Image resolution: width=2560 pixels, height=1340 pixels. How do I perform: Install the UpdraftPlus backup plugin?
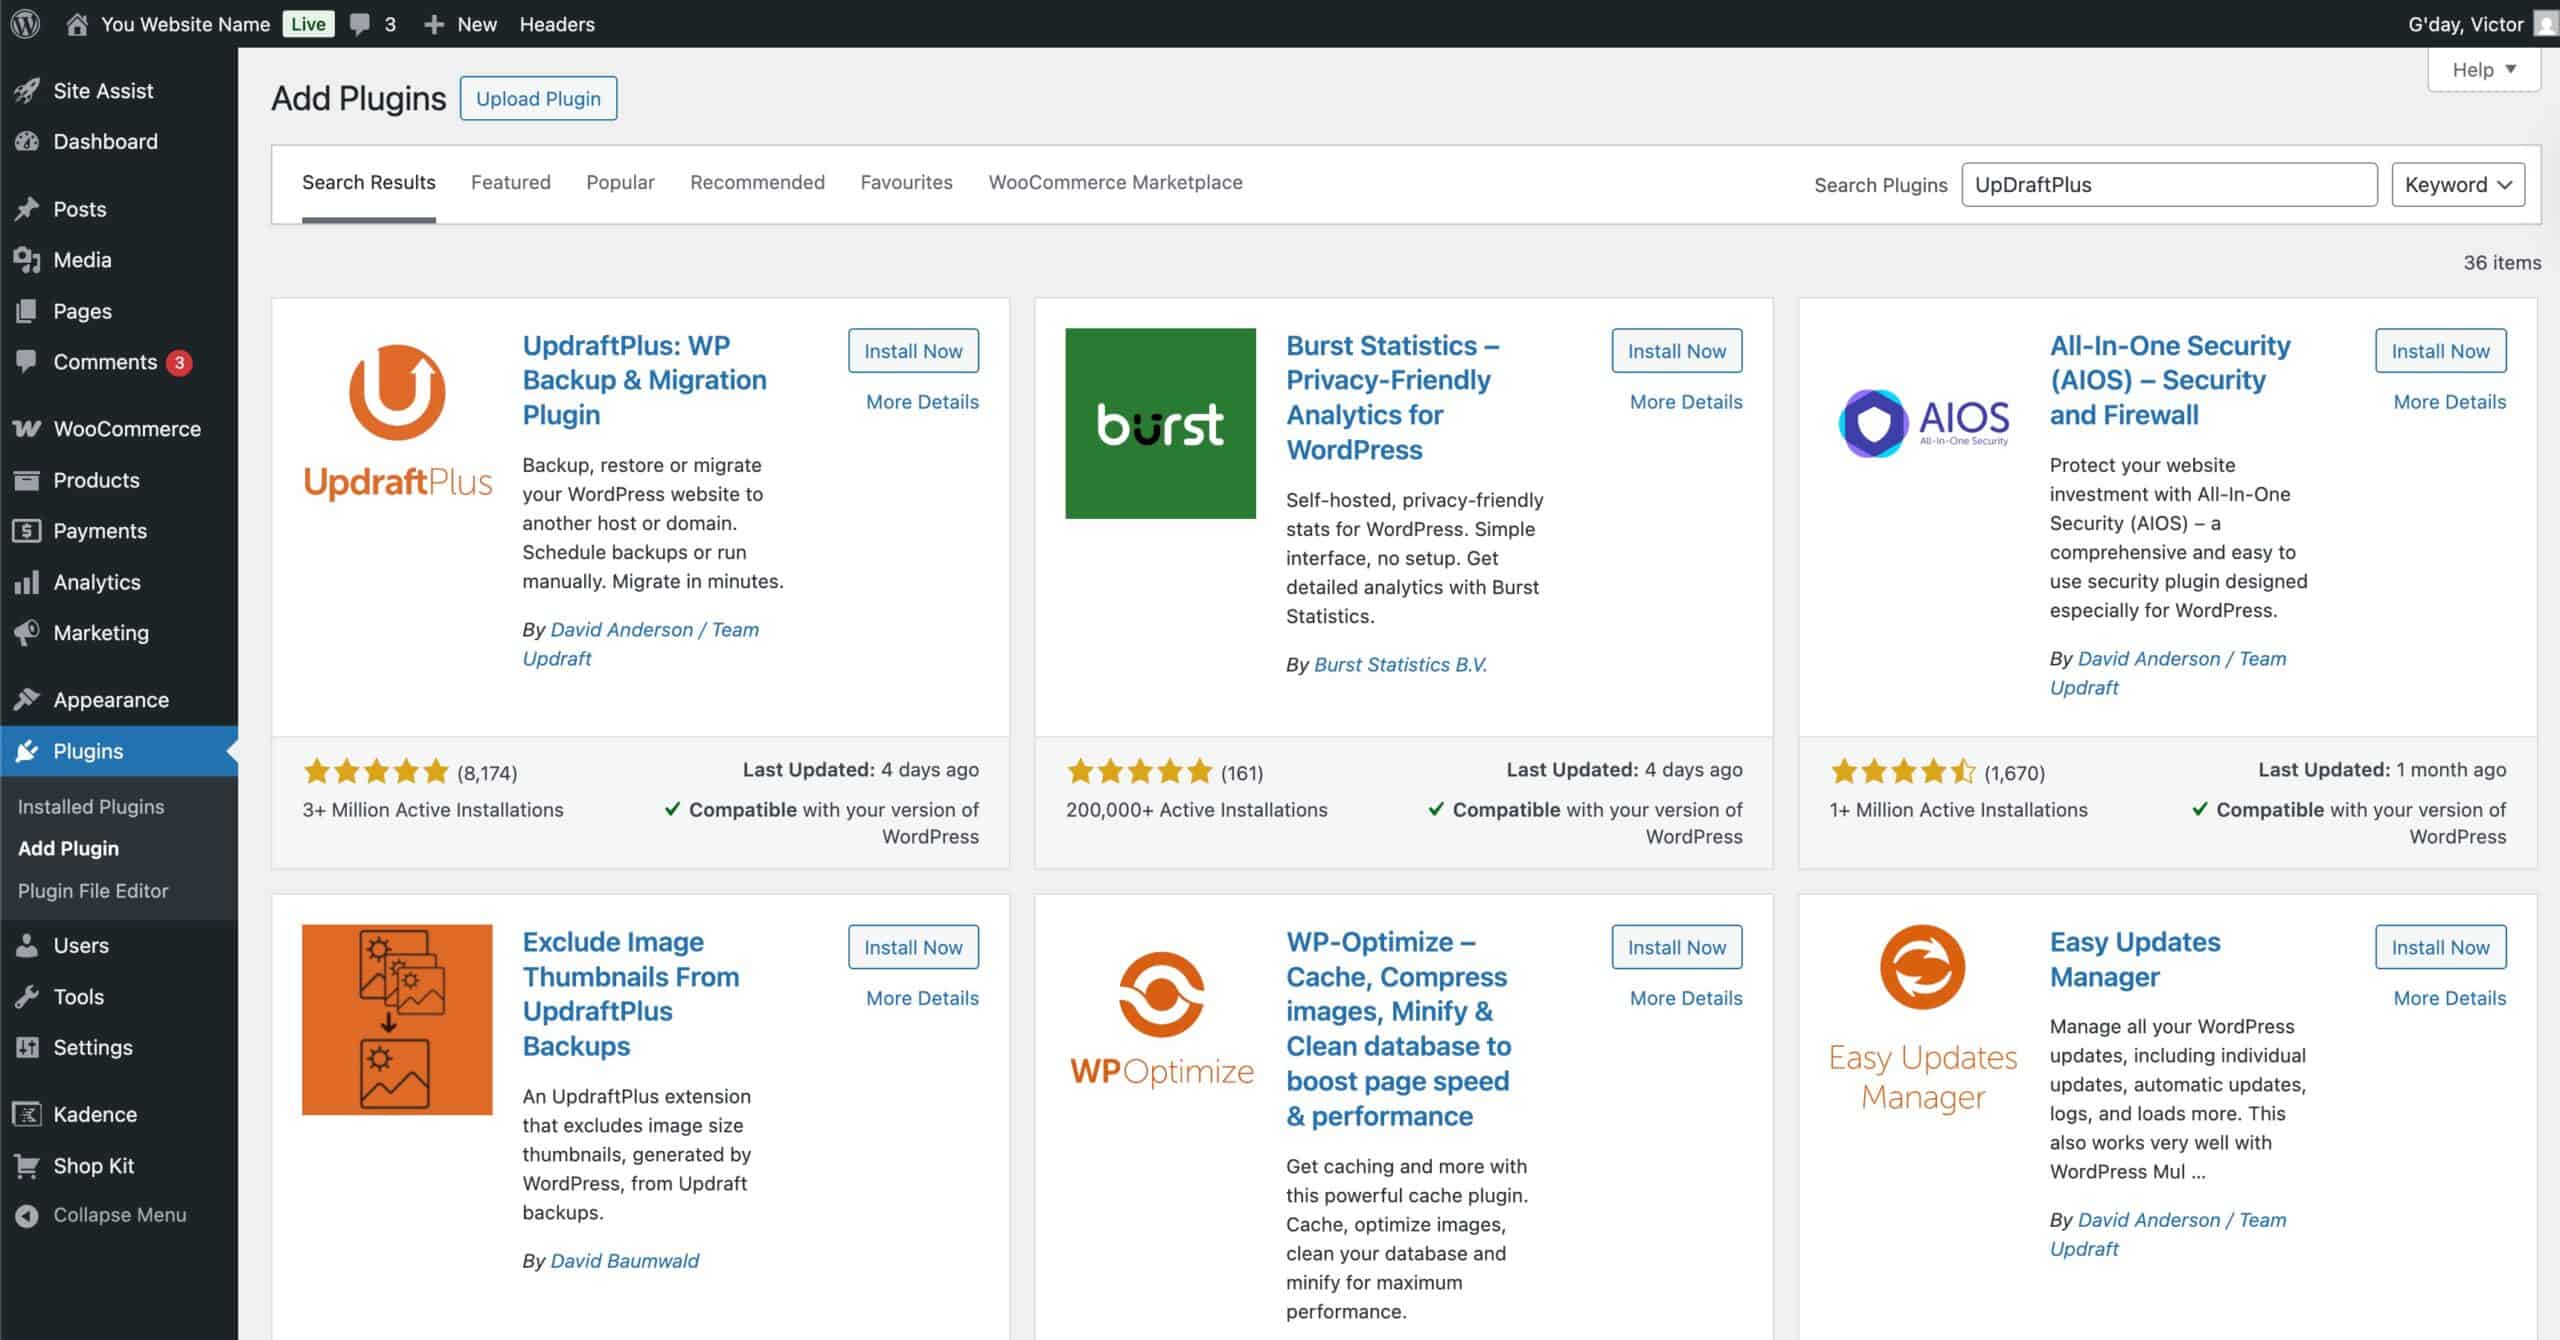coord(912,351)
